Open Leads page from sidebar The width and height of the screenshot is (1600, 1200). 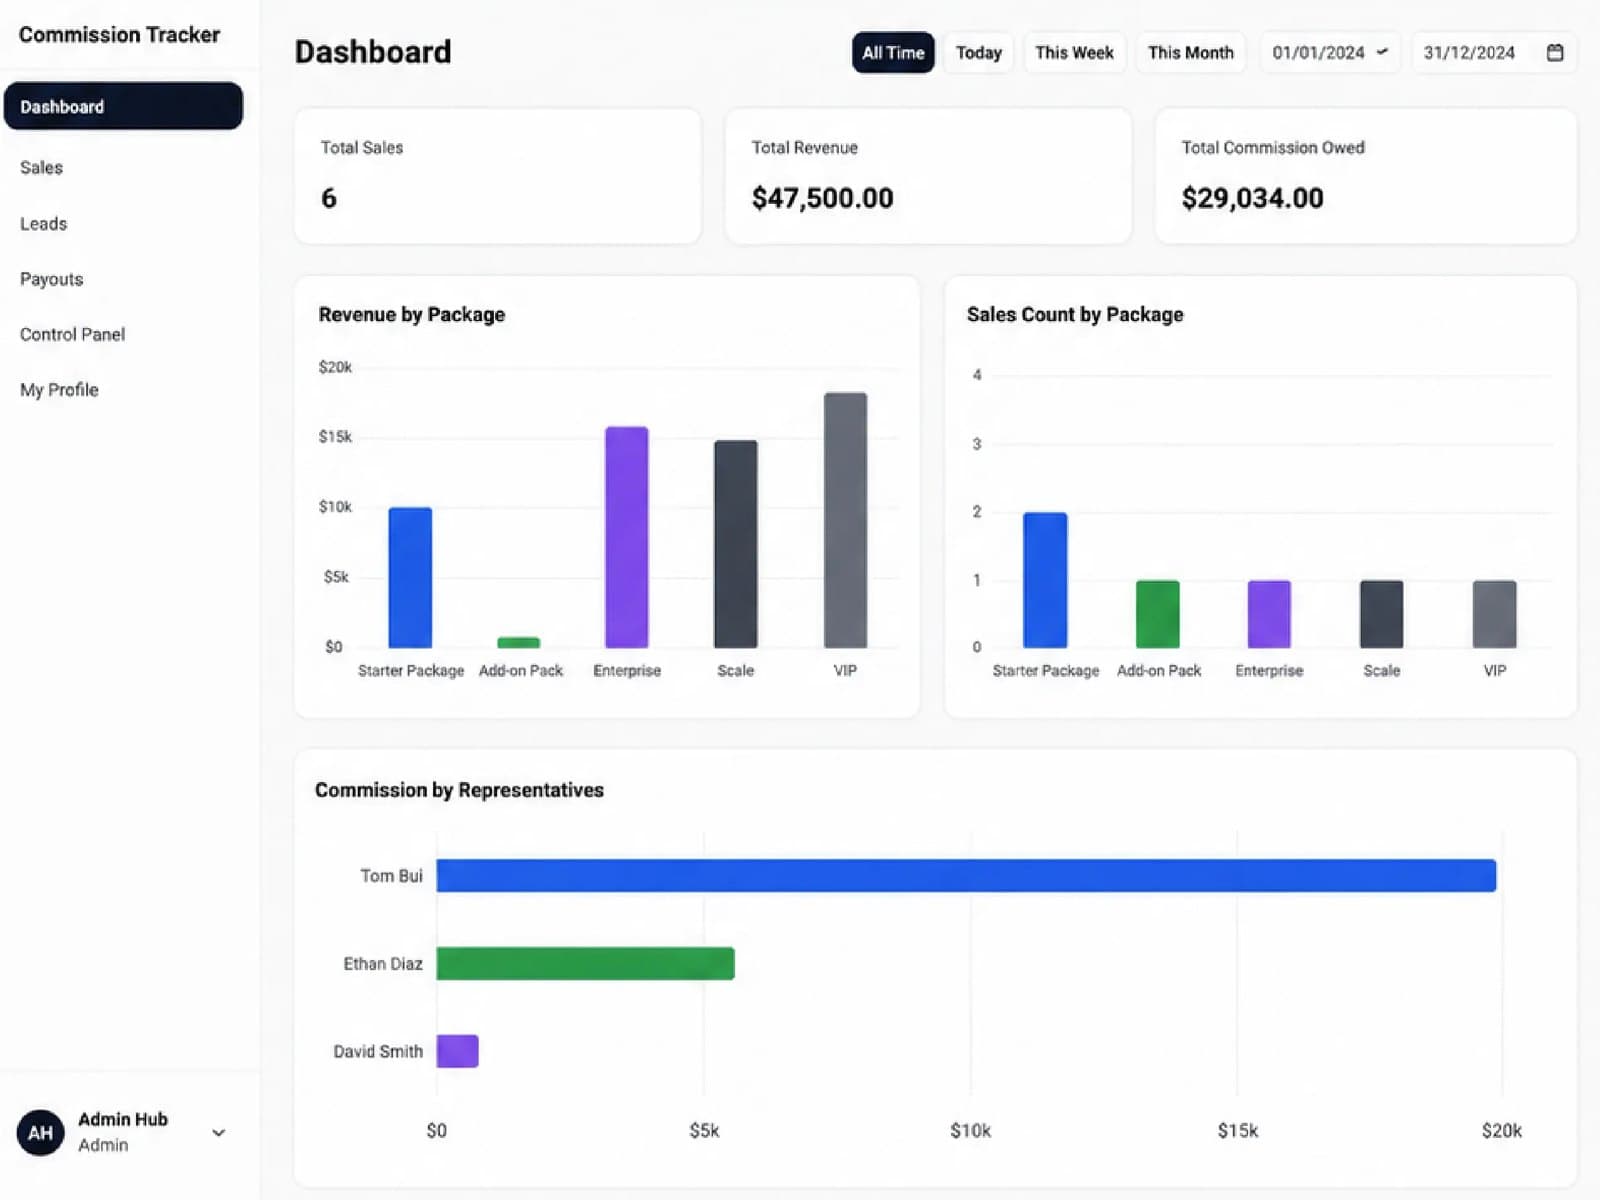[x=43, y=224]
